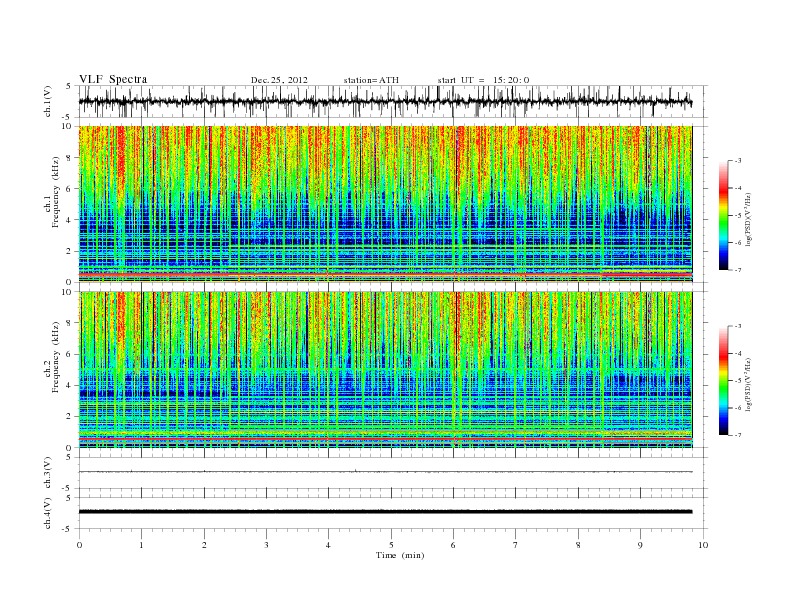
Task: Click the "VLF Spectra" plot title
Action: pos(113,79)
